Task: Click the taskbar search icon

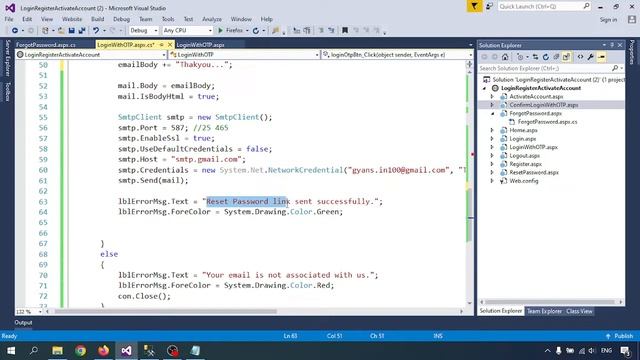Action: point(34,351)
